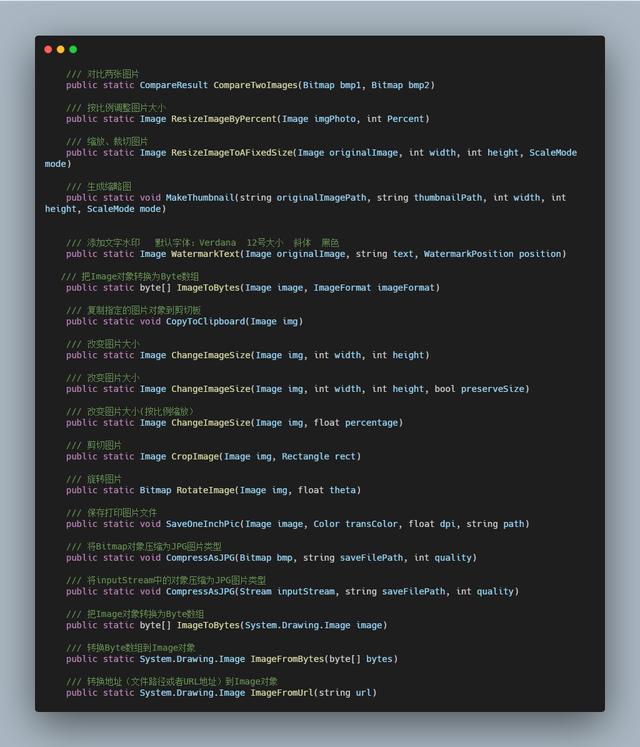Click the comment mentioning Verdana font

[x=203, y=243]
